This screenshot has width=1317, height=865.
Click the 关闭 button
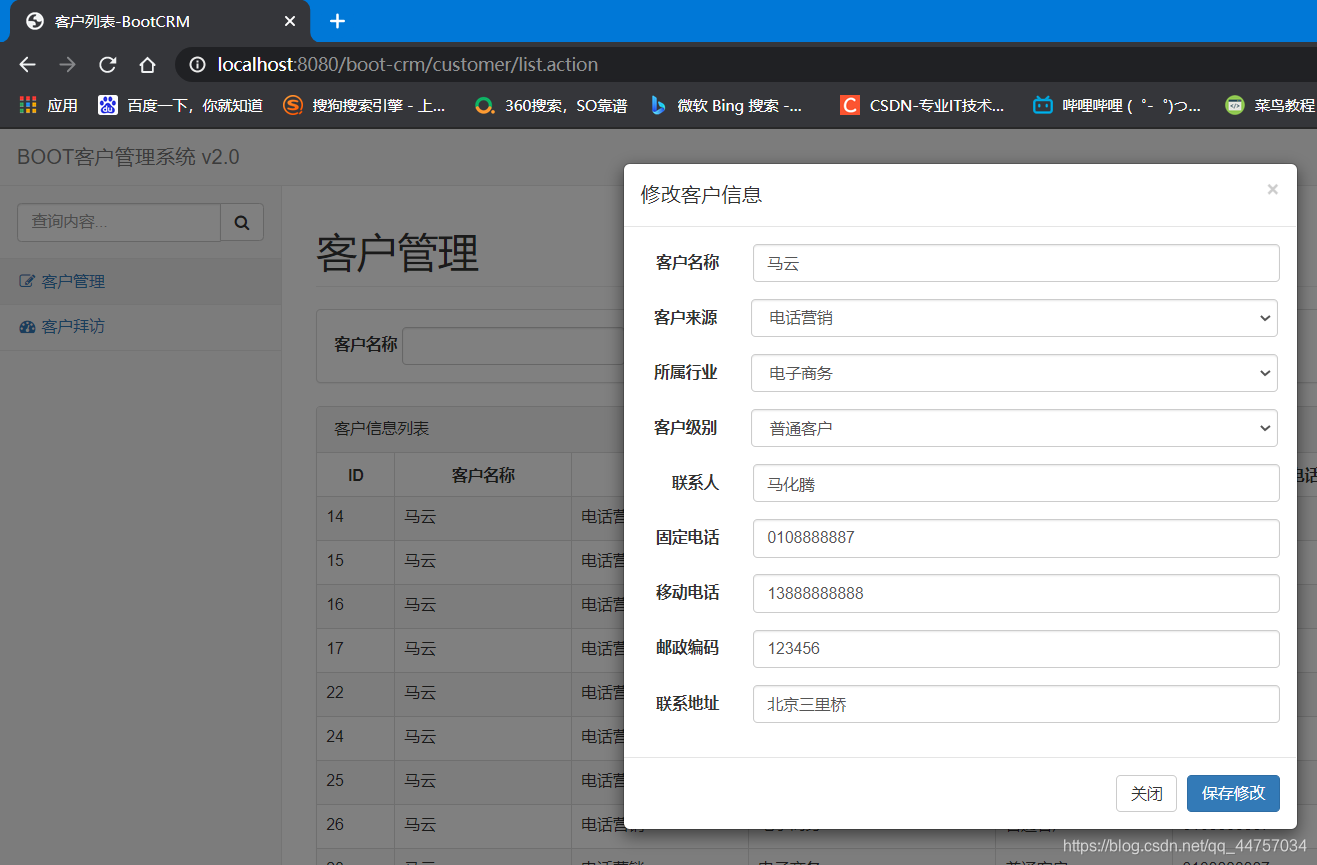[1146, 794]
